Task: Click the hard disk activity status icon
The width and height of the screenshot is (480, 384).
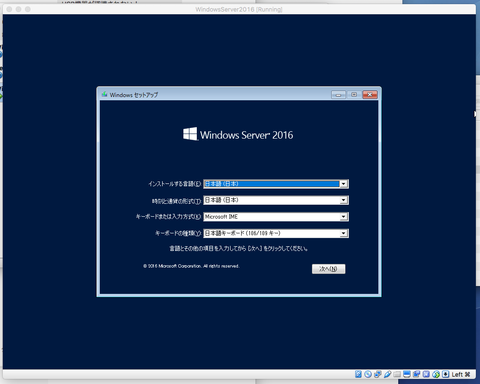Action: (358, 374)
